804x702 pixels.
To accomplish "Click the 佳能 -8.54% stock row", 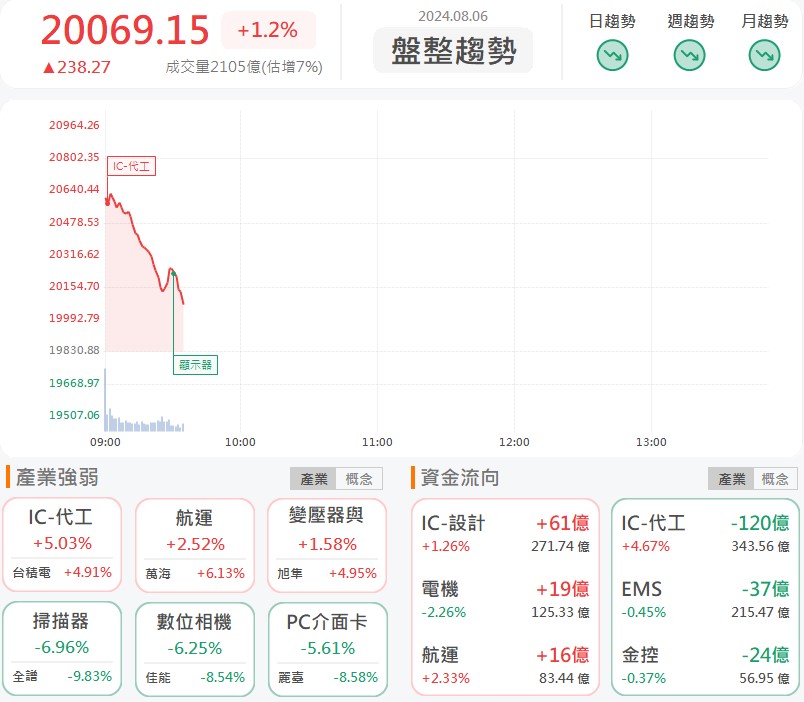I will pos(195,677).
